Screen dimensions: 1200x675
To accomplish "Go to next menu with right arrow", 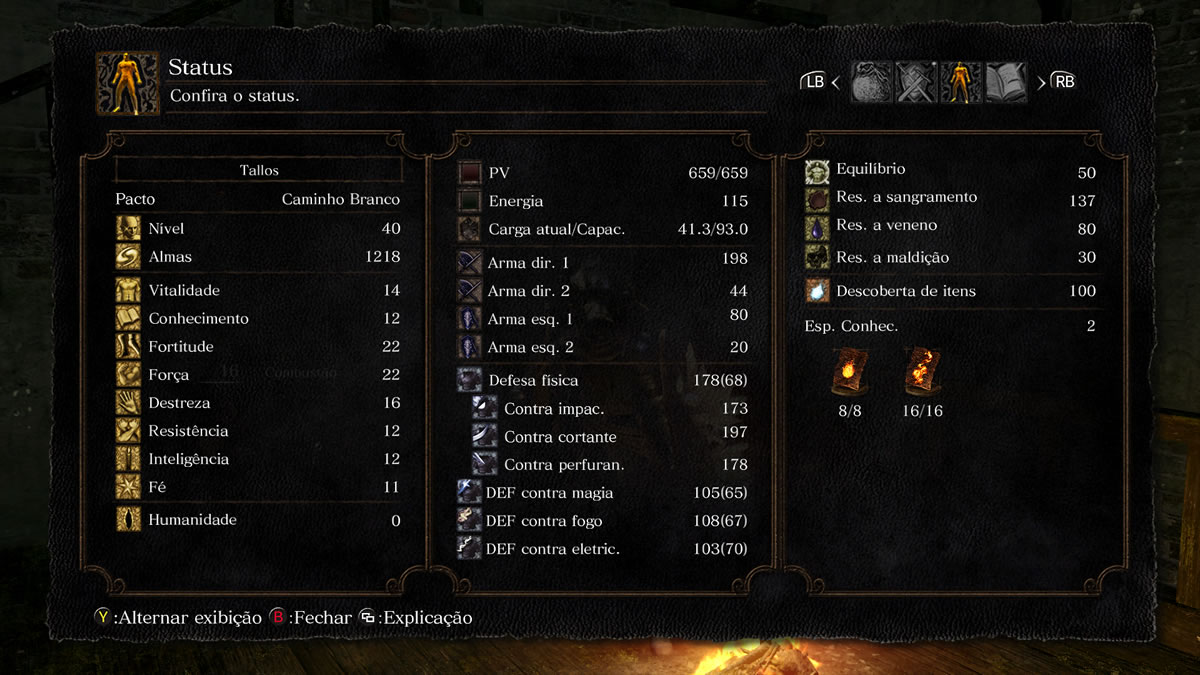I will point(1041,82).
